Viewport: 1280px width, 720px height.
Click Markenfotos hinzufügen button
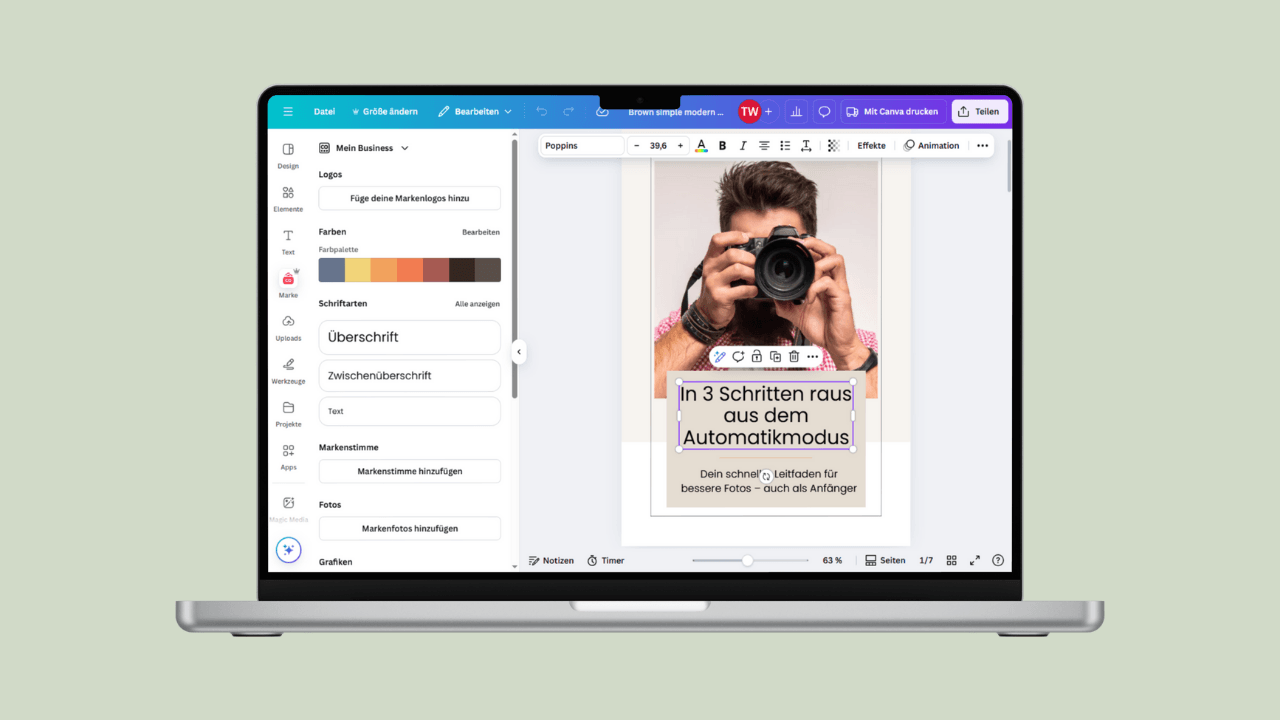409,528
